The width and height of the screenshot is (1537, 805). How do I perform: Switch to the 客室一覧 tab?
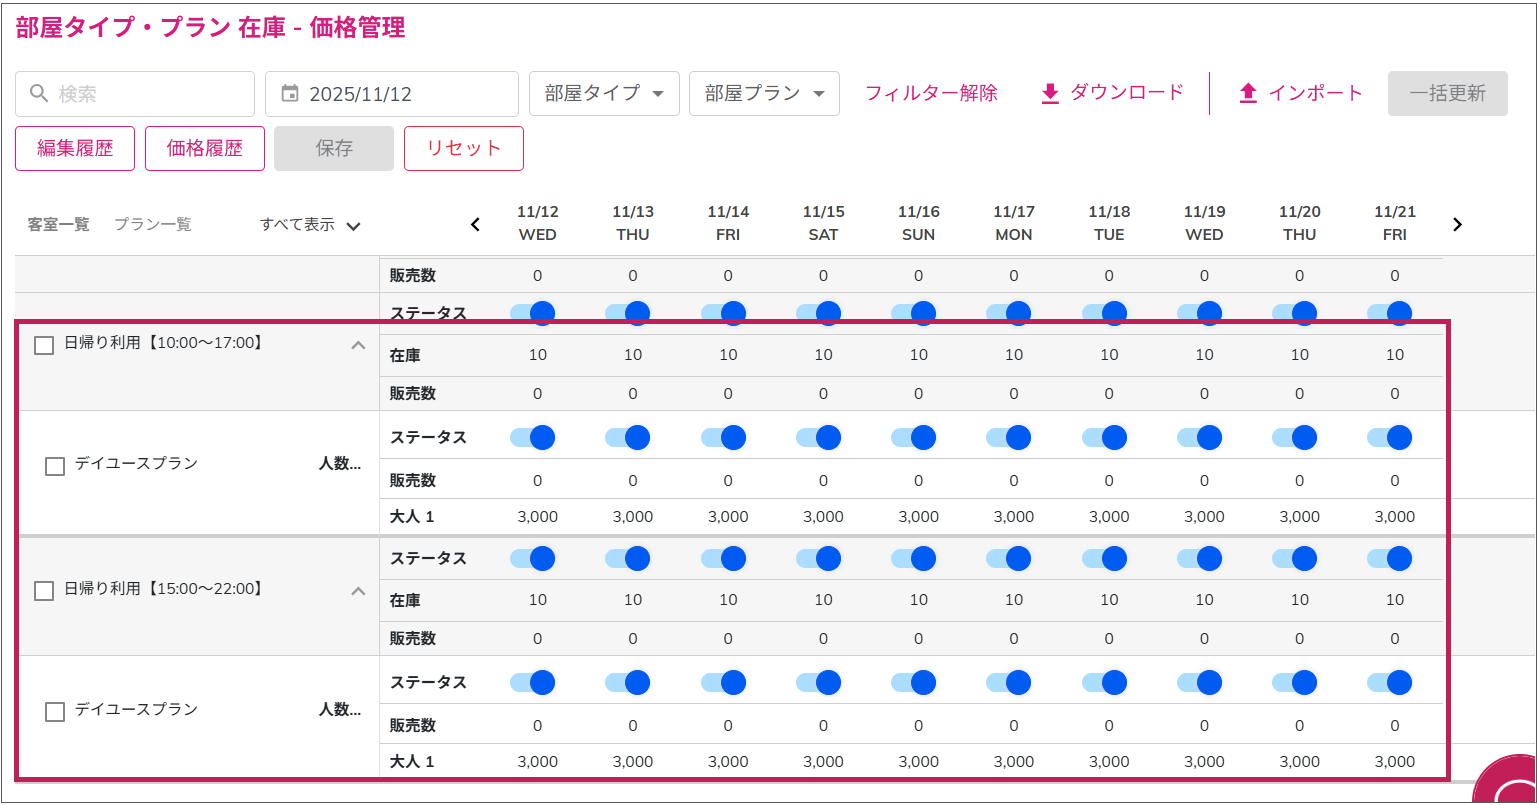58,225
